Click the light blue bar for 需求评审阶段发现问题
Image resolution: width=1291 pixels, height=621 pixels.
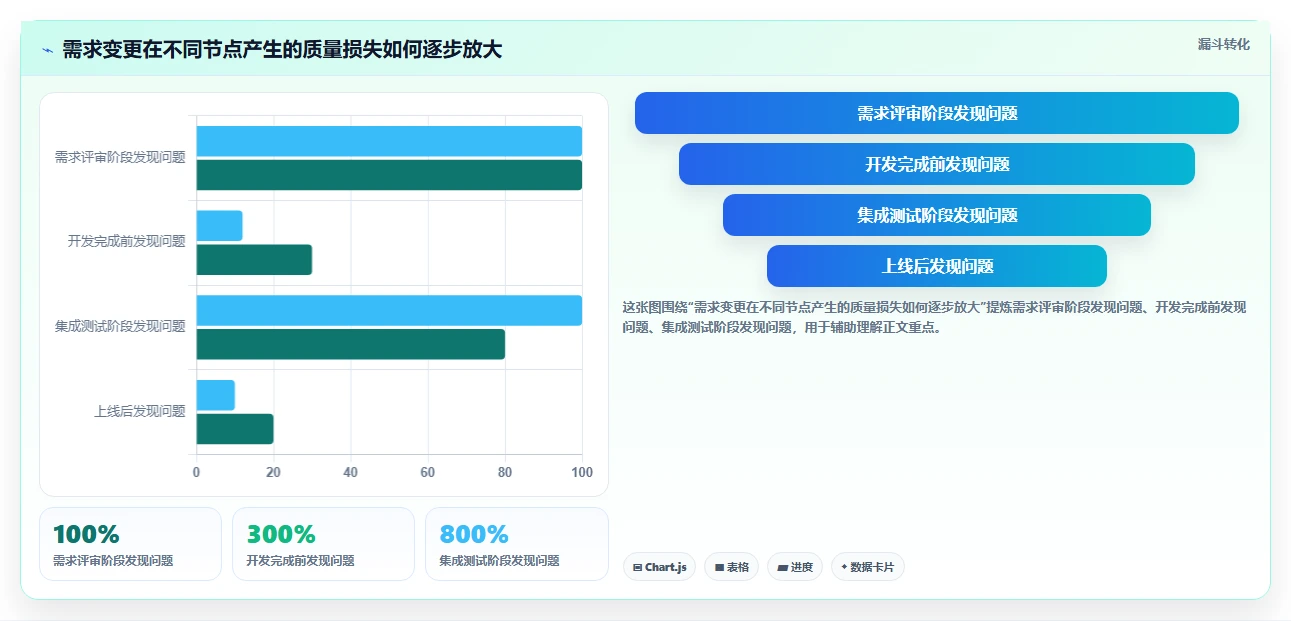click(389, 141)
